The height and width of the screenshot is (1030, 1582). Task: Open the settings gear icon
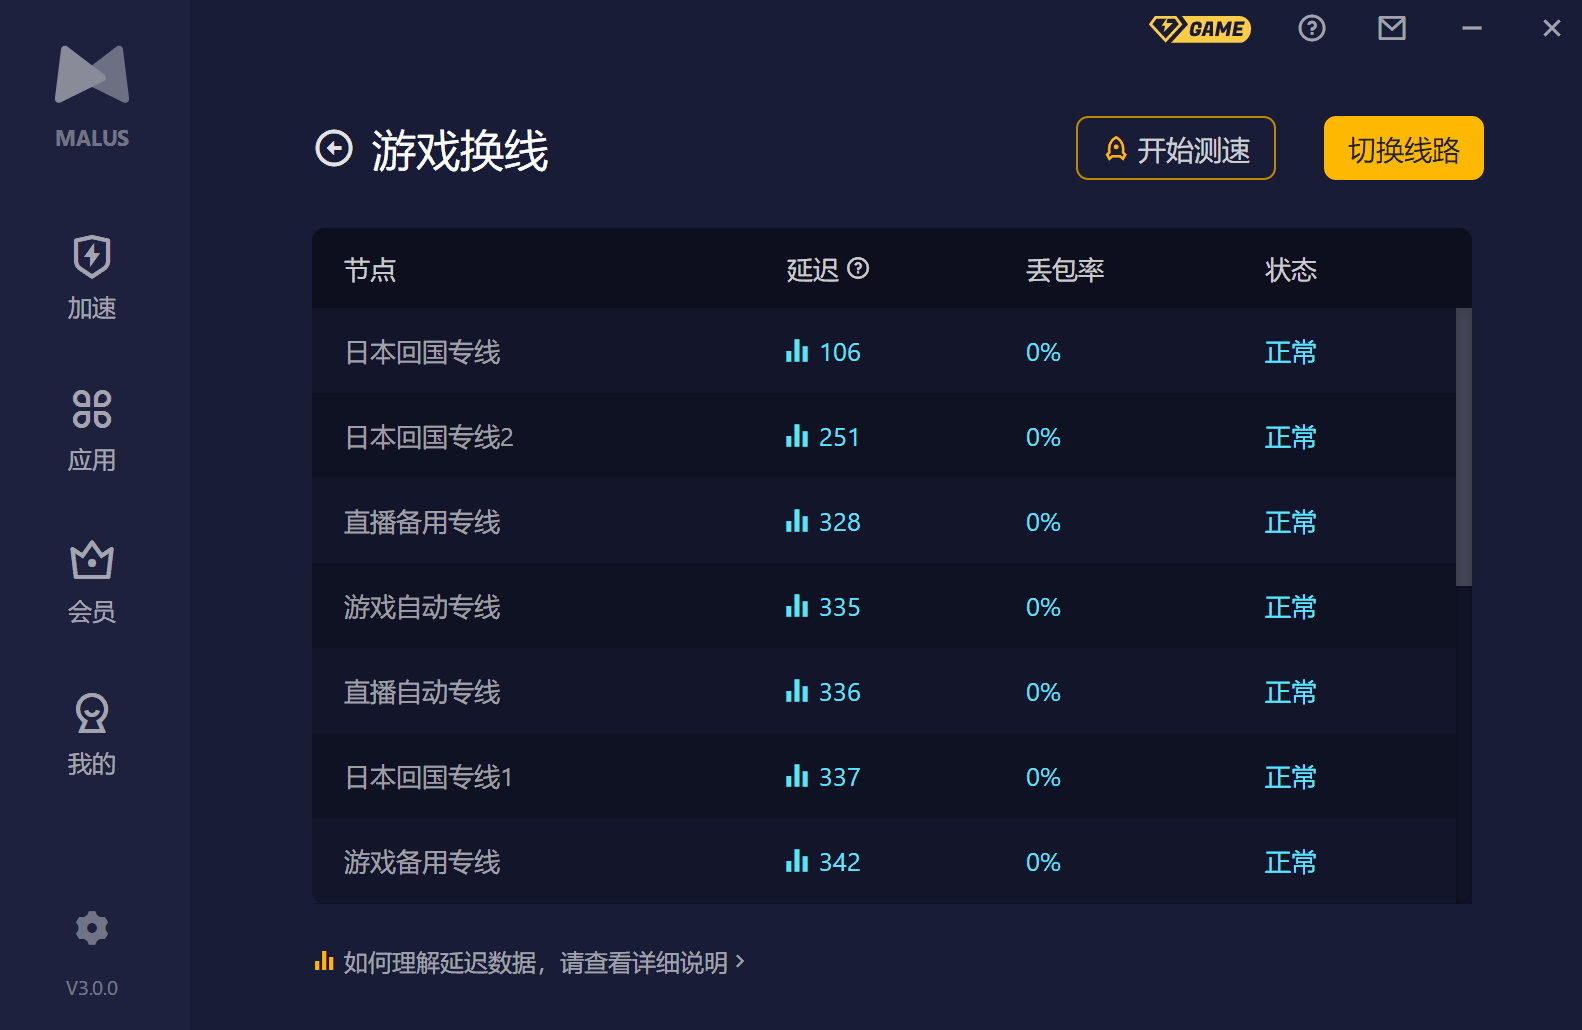click(x=92, y=928)
